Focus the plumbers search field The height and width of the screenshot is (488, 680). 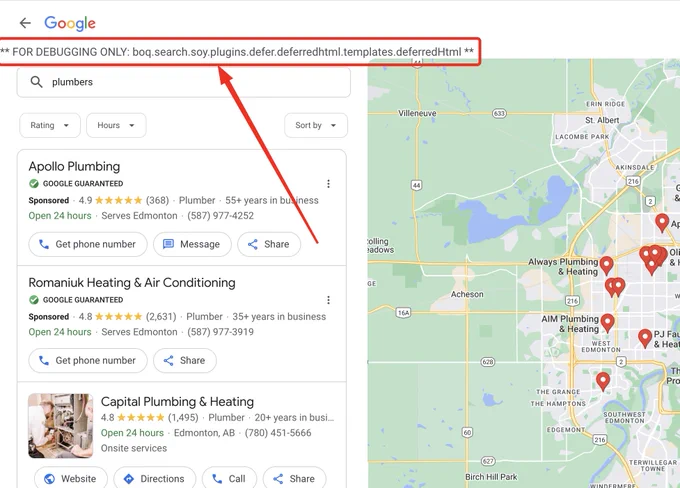pyautogui.click(x=183, y=82)
